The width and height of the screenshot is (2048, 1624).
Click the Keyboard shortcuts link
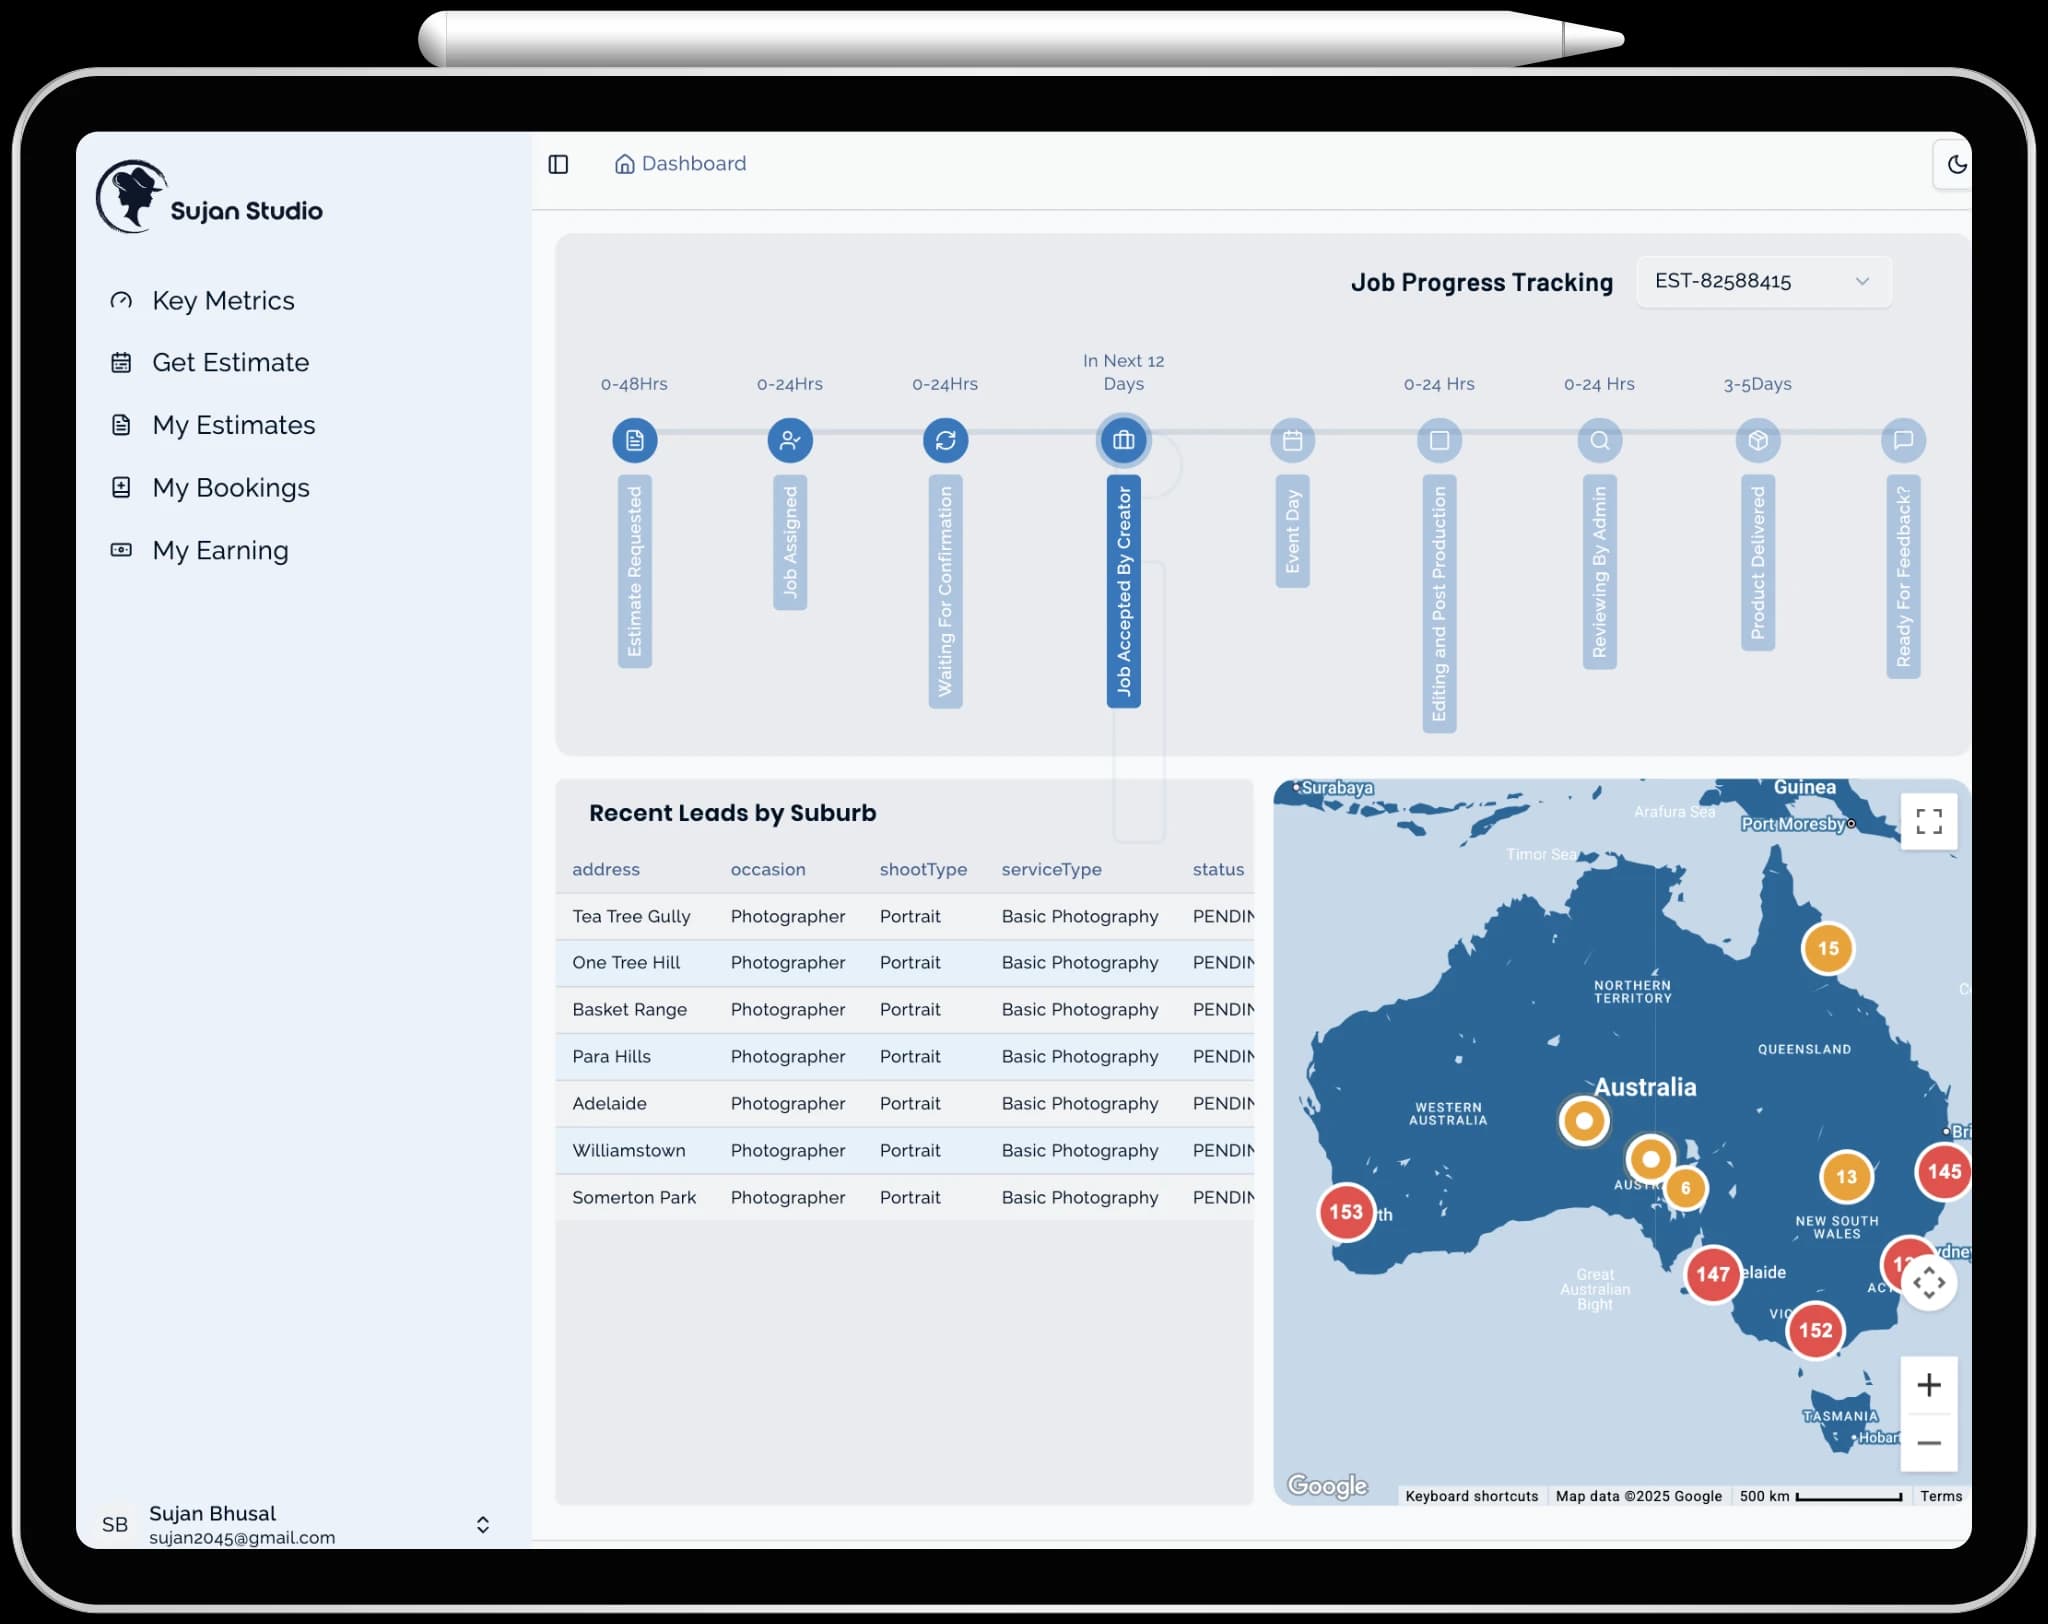click(x=1471, y=1496)
